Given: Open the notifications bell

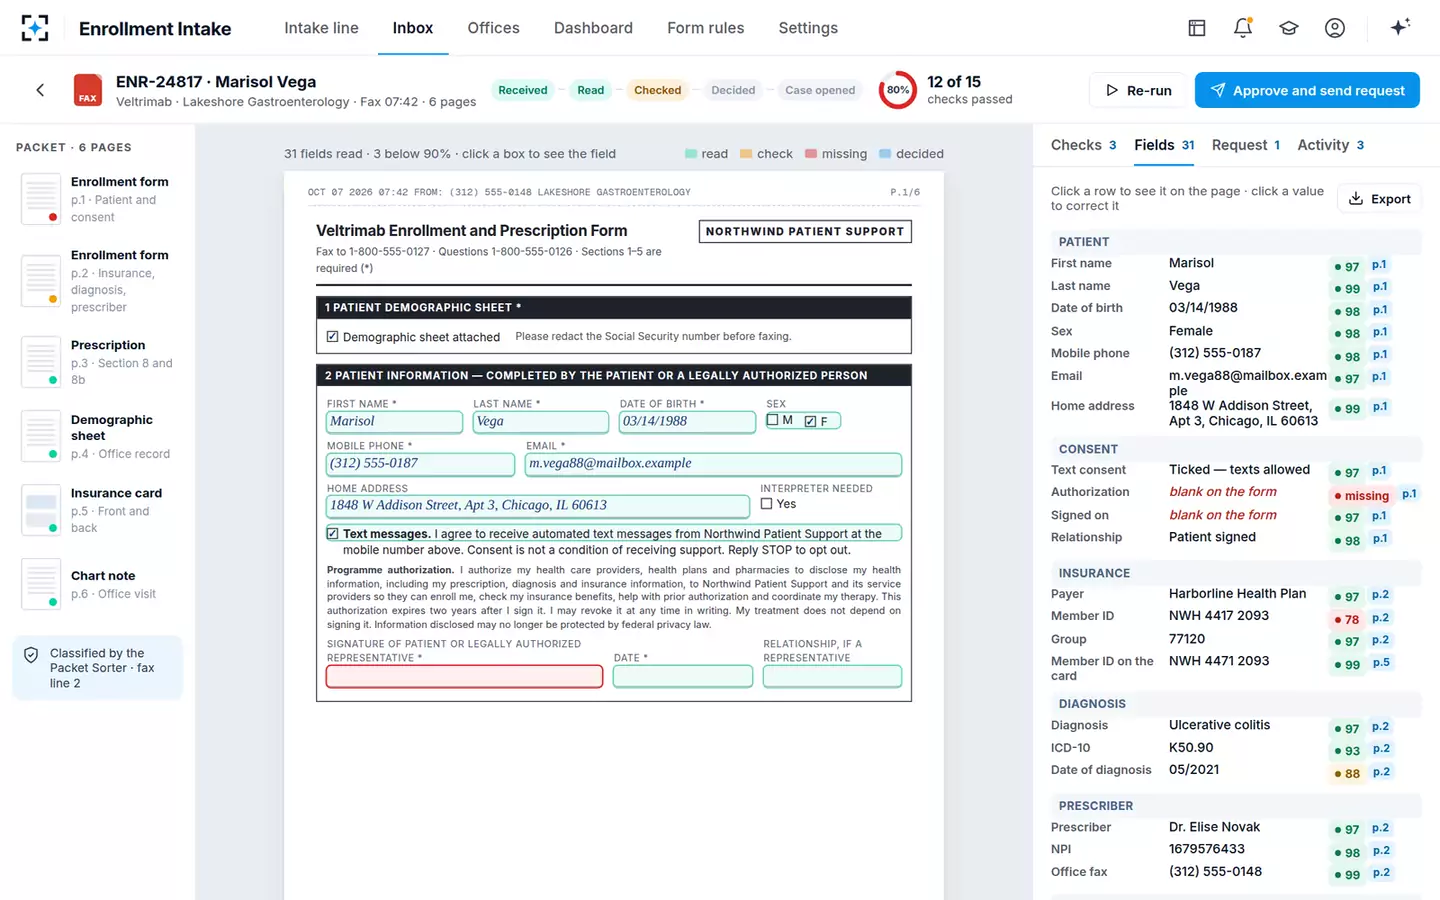Looking at the screenshot, I should 1243,28.
